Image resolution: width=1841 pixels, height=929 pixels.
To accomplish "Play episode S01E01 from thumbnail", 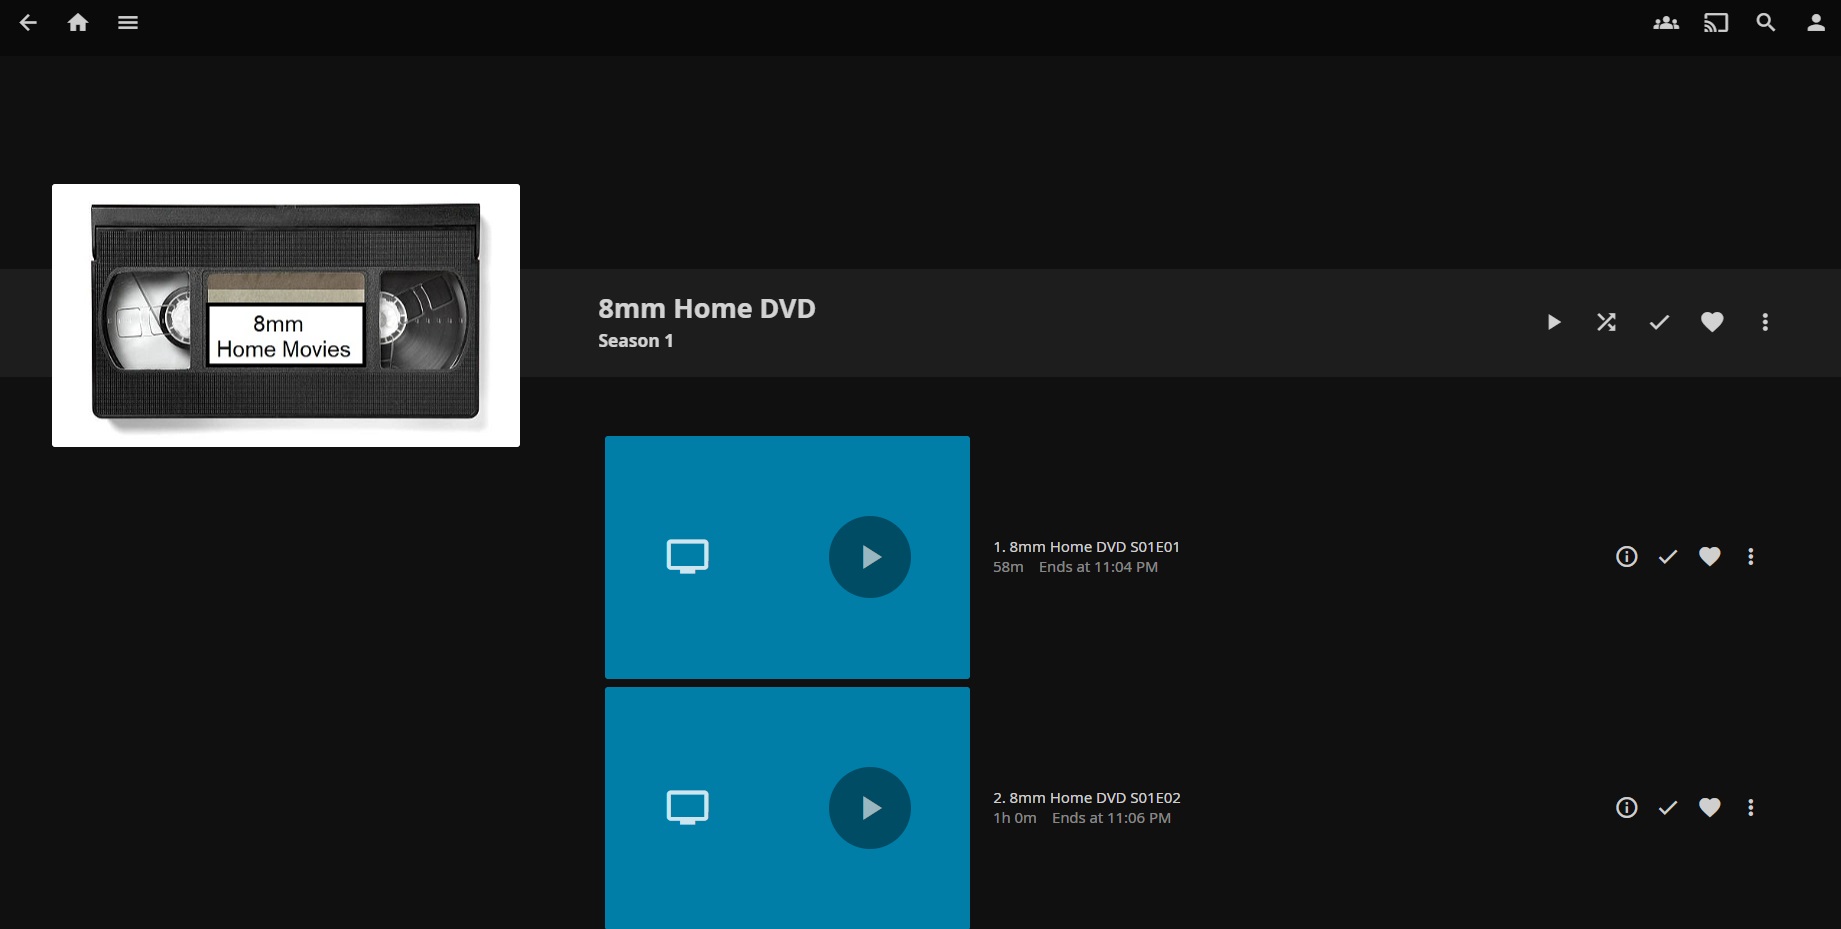I will (869, 557).
